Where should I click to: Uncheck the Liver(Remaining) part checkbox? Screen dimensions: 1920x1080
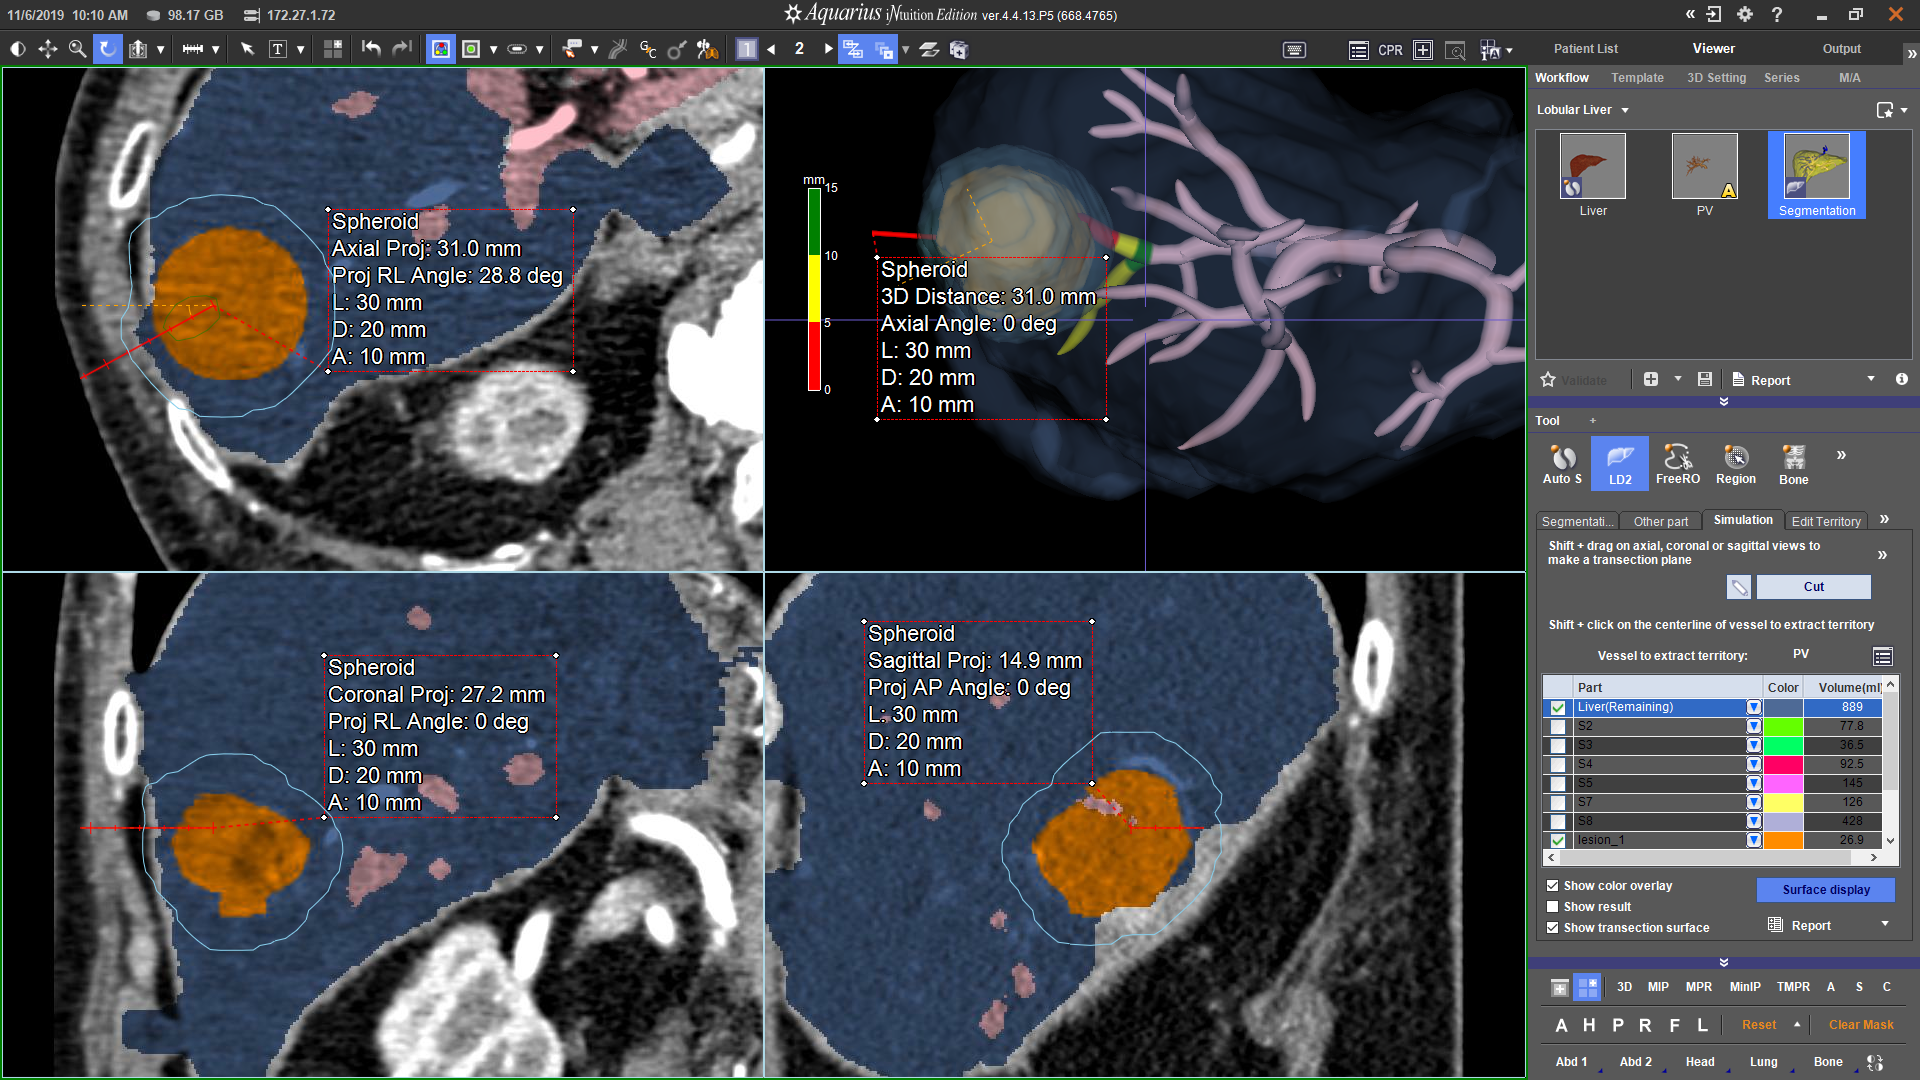click(1558, 707)
